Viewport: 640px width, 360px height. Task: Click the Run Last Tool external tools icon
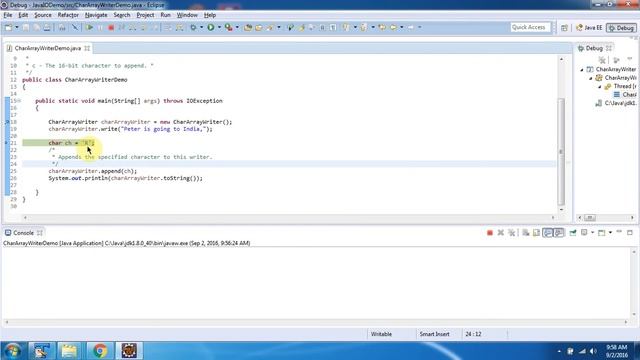point(229,27)
